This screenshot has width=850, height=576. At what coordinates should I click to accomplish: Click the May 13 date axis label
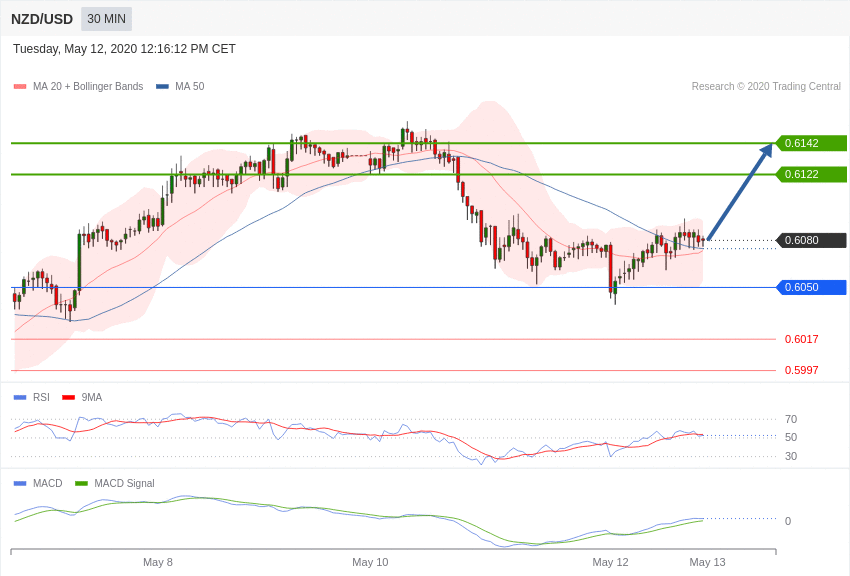(707, 562)
